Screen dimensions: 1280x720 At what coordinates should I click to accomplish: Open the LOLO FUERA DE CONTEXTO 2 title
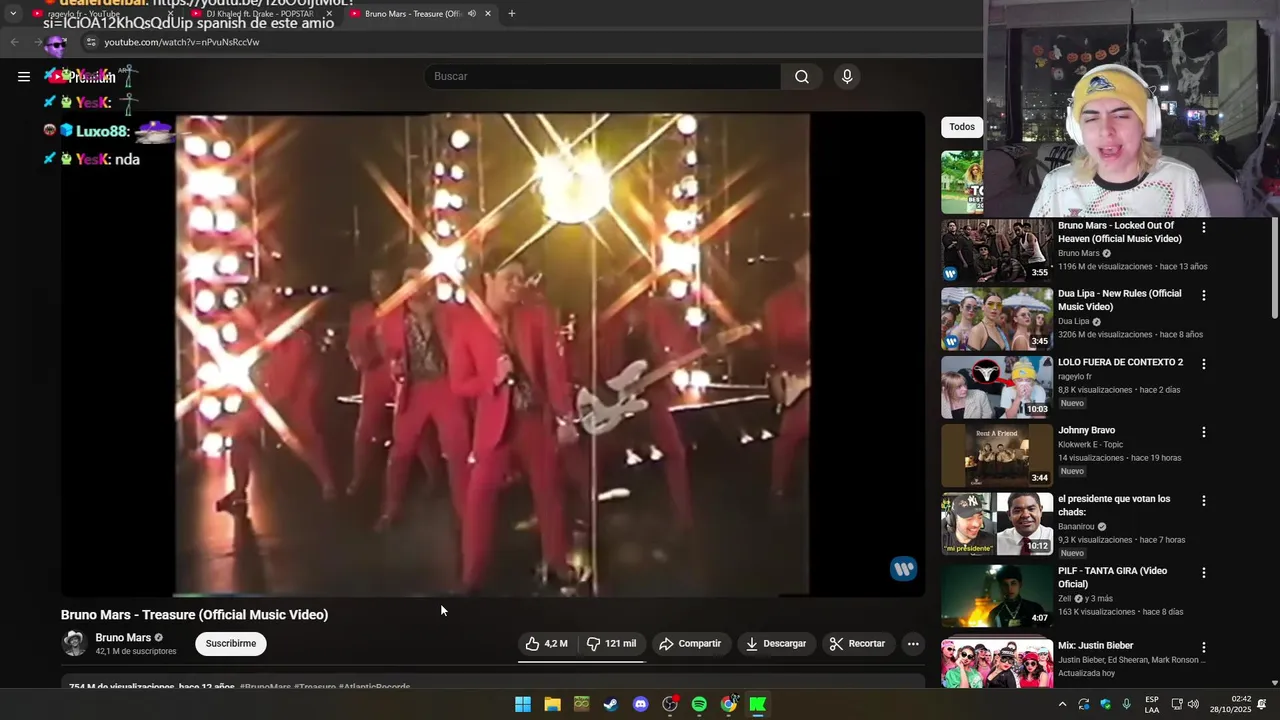pyautogui.click(x=1120, y=363)
